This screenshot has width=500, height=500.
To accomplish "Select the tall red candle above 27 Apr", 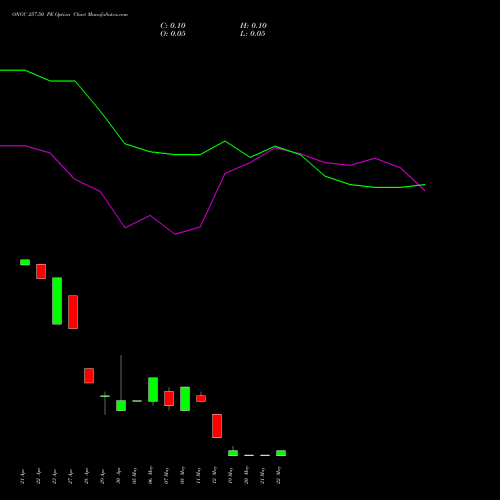I will [x=73, y=312].
